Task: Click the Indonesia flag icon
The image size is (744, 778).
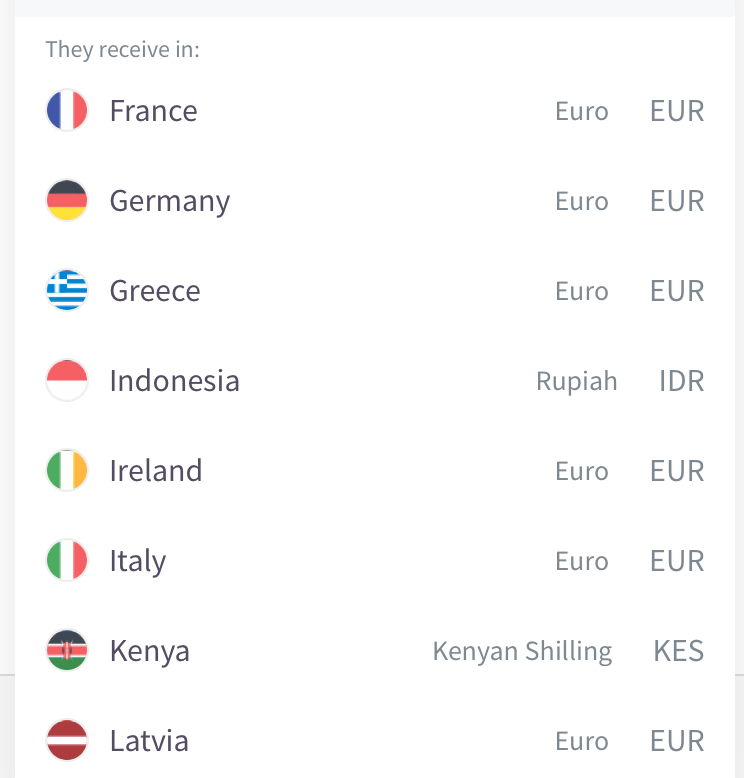Action: coord(67,380)
